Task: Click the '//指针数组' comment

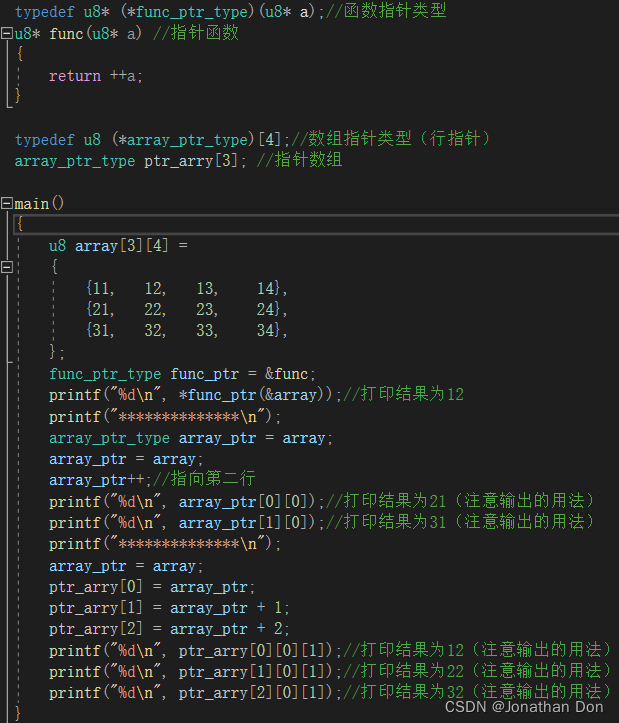Action: 299,160
